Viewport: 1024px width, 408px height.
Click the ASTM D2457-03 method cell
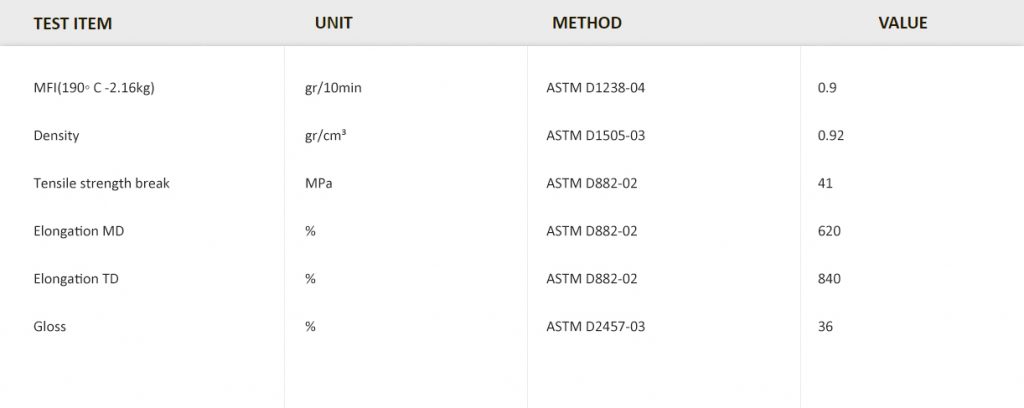pos(595,326)
